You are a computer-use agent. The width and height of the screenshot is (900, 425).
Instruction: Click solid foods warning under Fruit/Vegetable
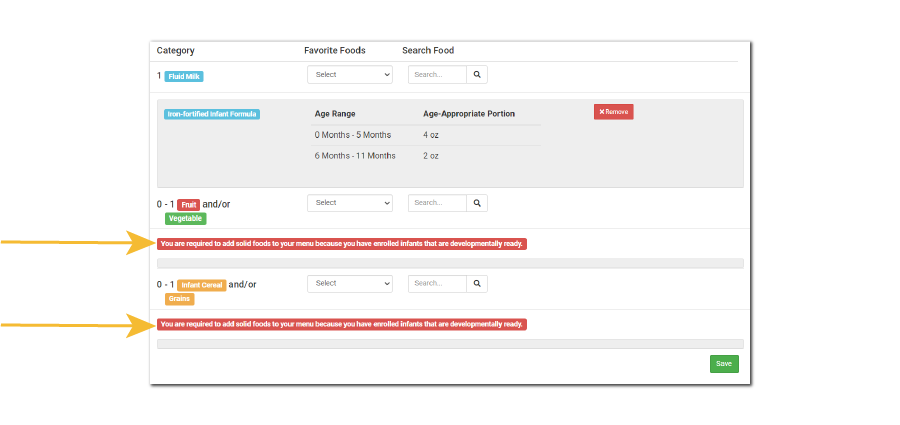(x=342, y=244)
